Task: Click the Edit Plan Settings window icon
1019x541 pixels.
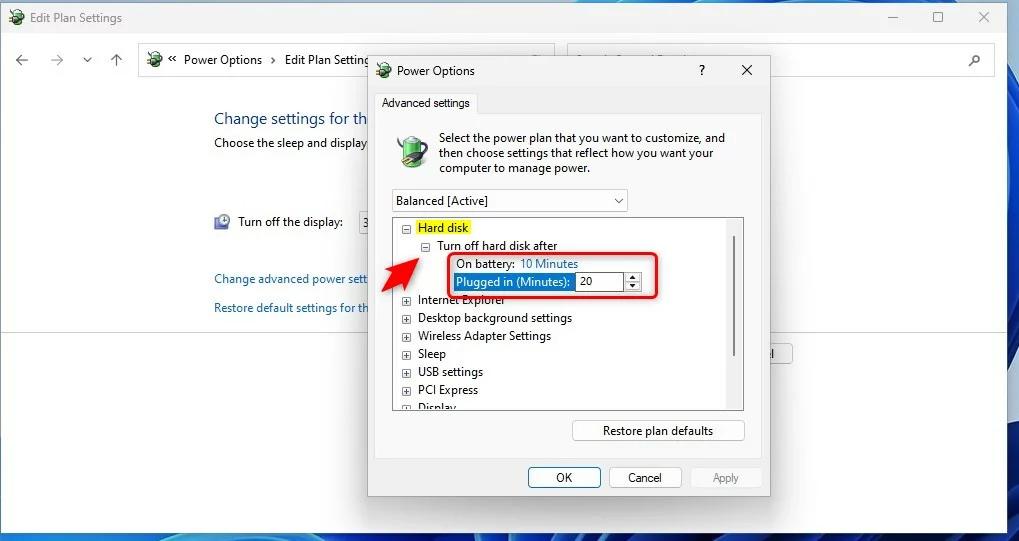Action: pyautogui.click(x=16, y=18)
